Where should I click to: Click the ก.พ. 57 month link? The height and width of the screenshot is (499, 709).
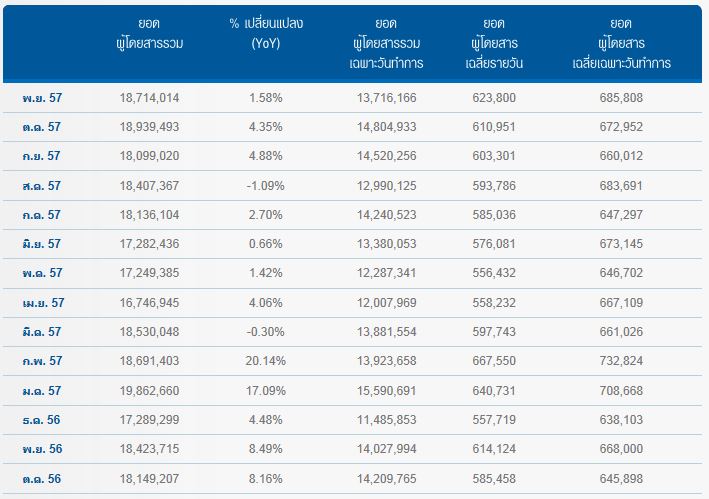click(x=43, y=361)
